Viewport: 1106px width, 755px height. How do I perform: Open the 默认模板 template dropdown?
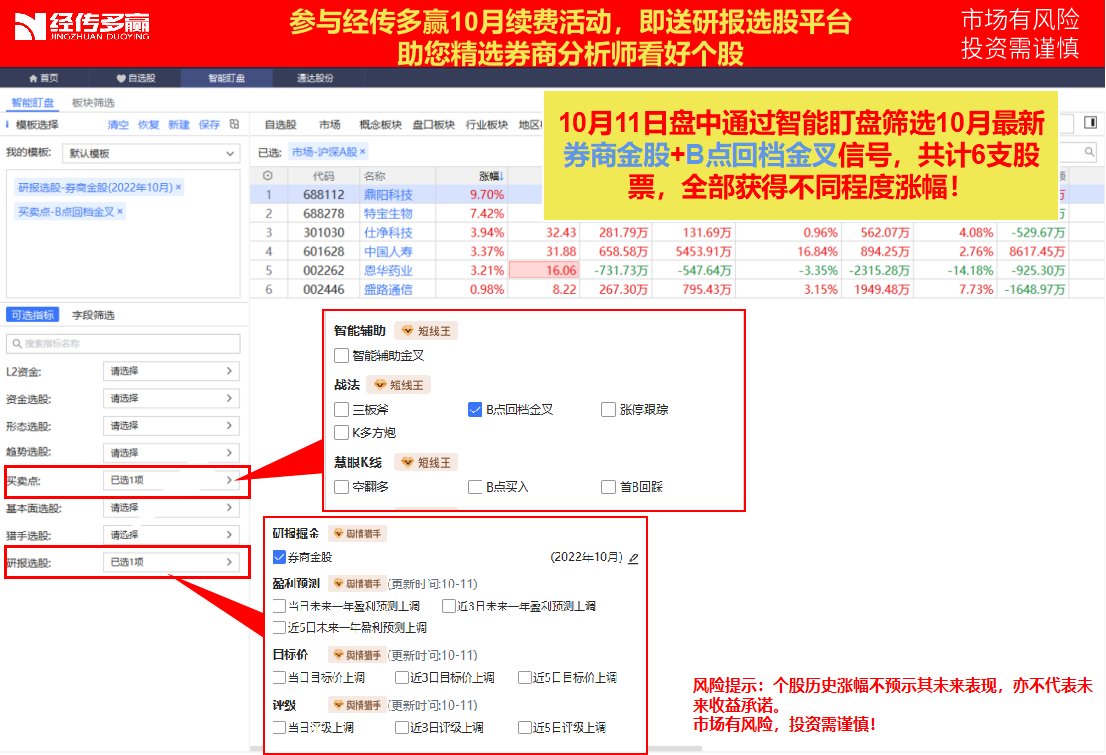coord(152,153)
